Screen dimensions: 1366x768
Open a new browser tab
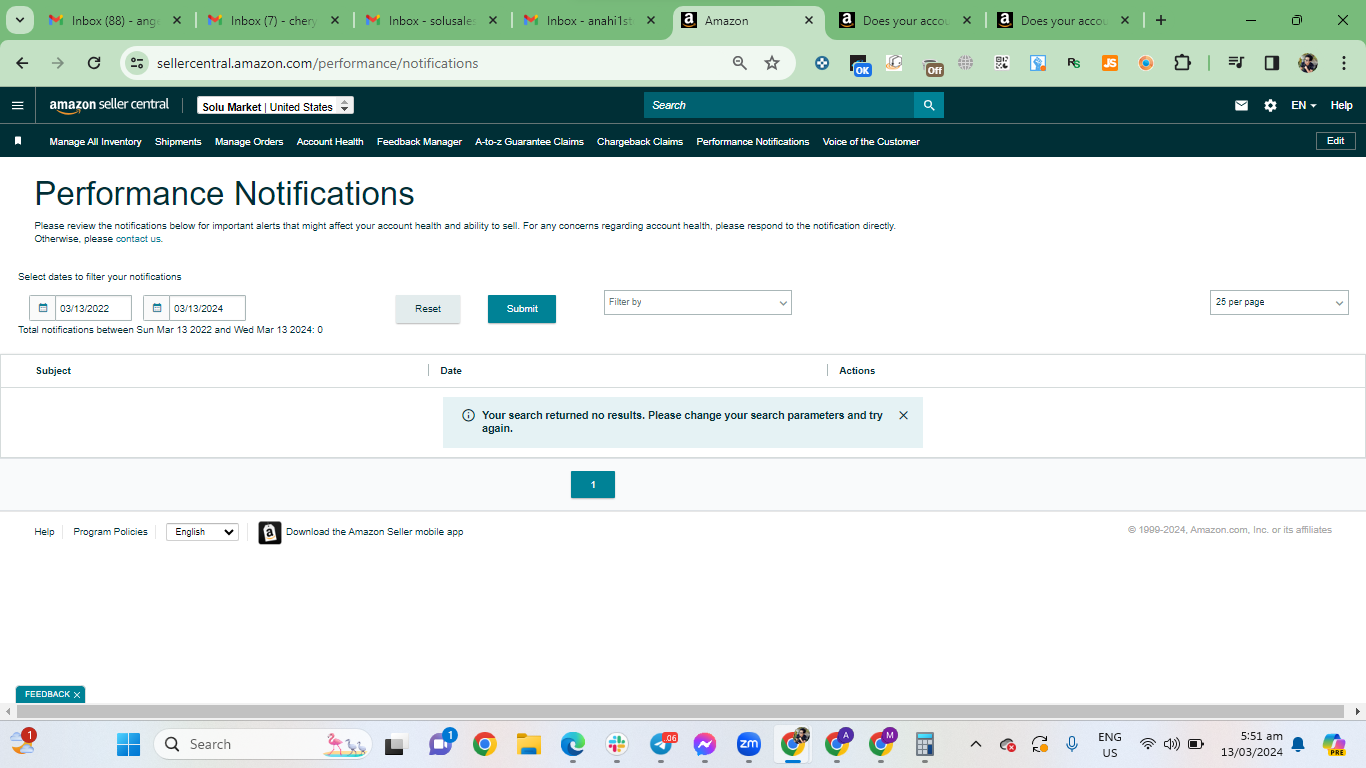coord(1161,20)
